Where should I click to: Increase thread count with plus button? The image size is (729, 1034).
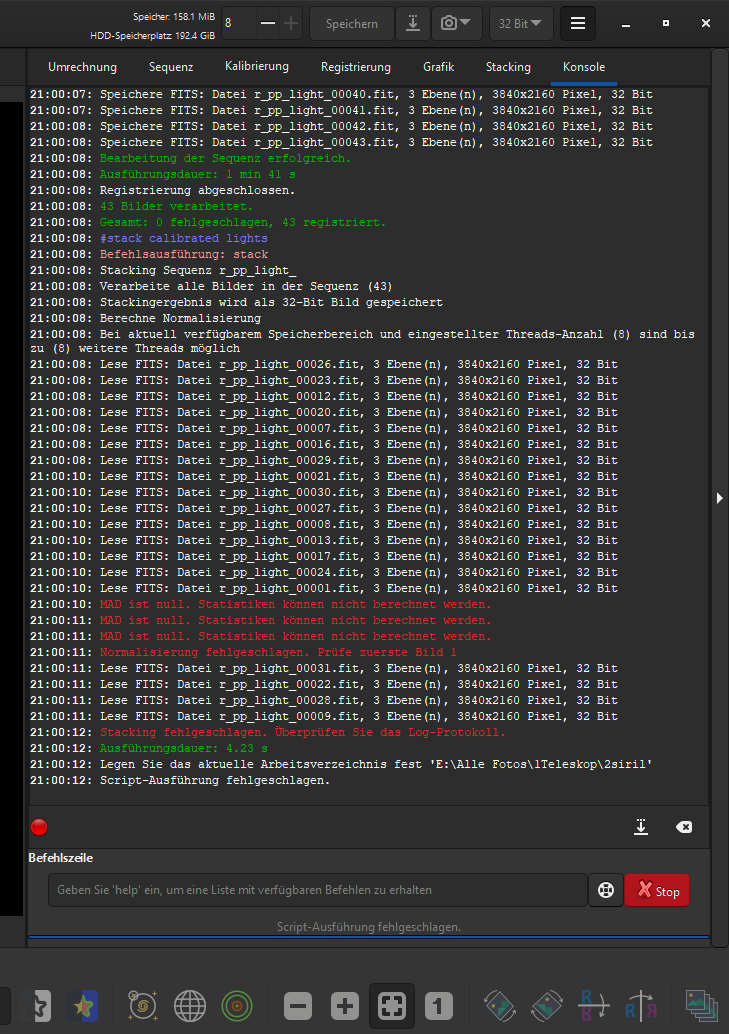tap(291, 24)
